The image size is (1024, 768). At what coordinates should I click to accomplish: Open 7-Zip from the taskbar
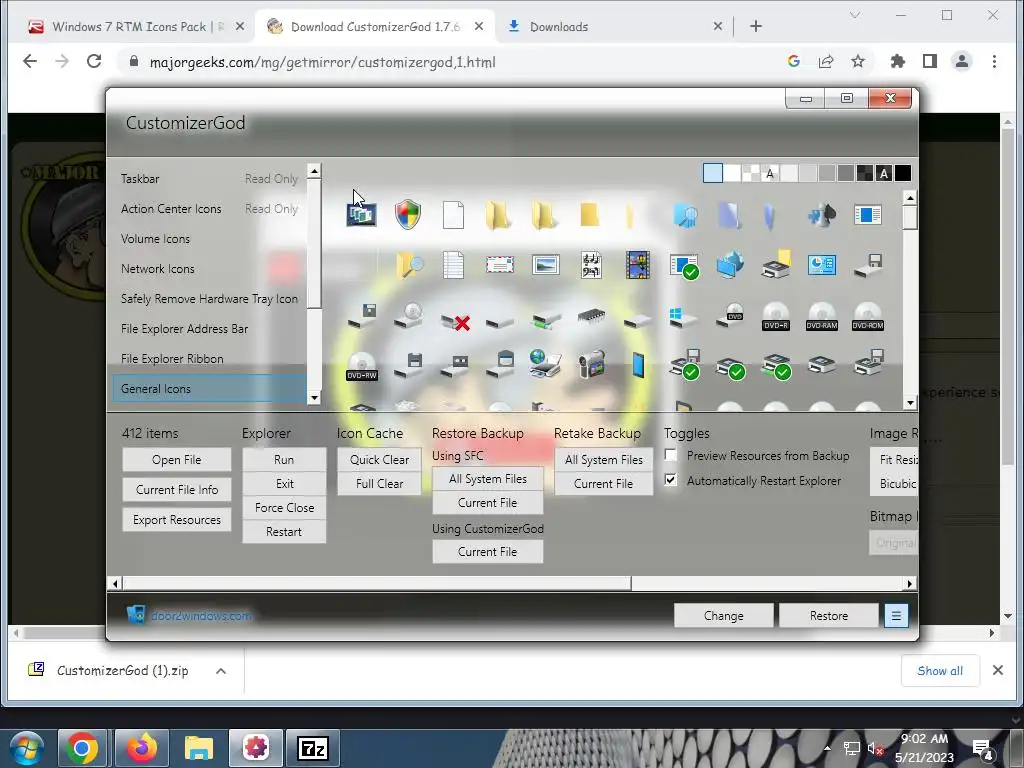[312, 748]
